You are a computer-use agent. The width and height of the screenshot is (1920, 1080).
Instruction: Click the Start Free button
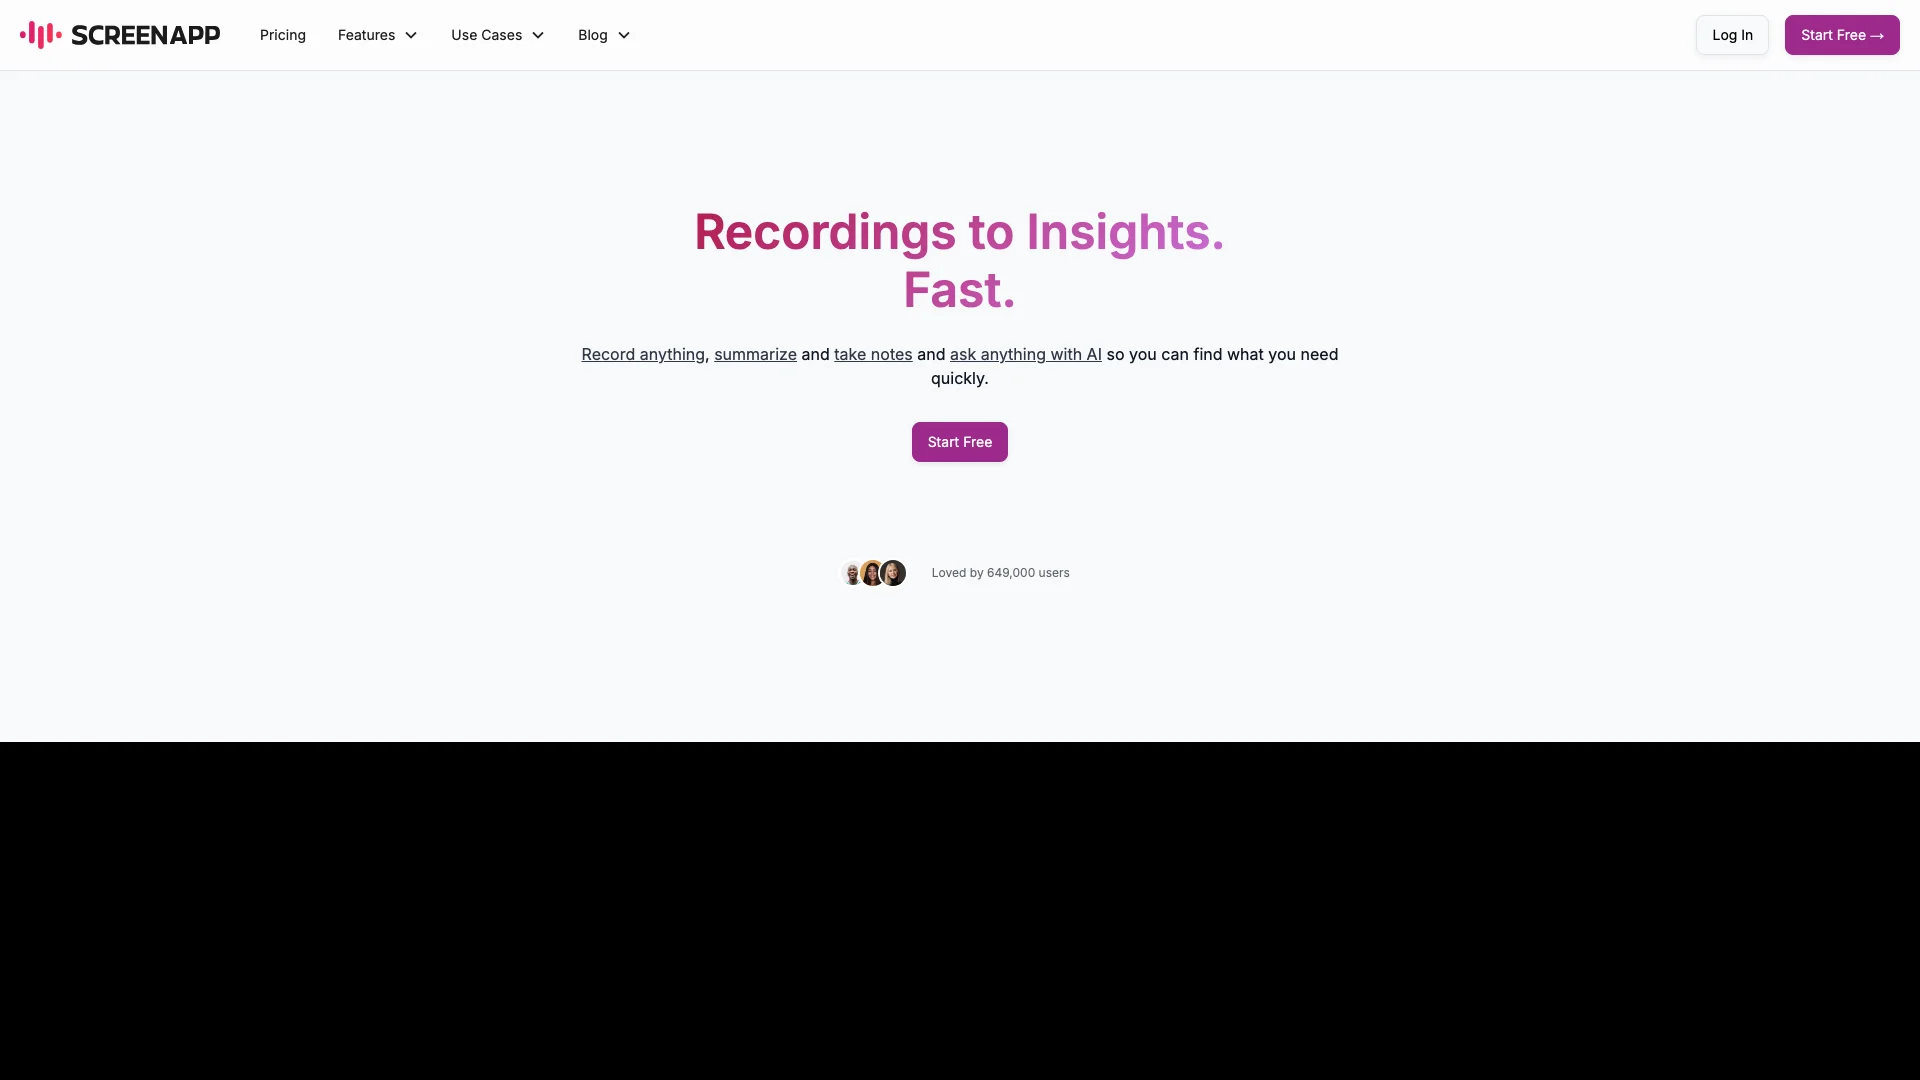960,440
